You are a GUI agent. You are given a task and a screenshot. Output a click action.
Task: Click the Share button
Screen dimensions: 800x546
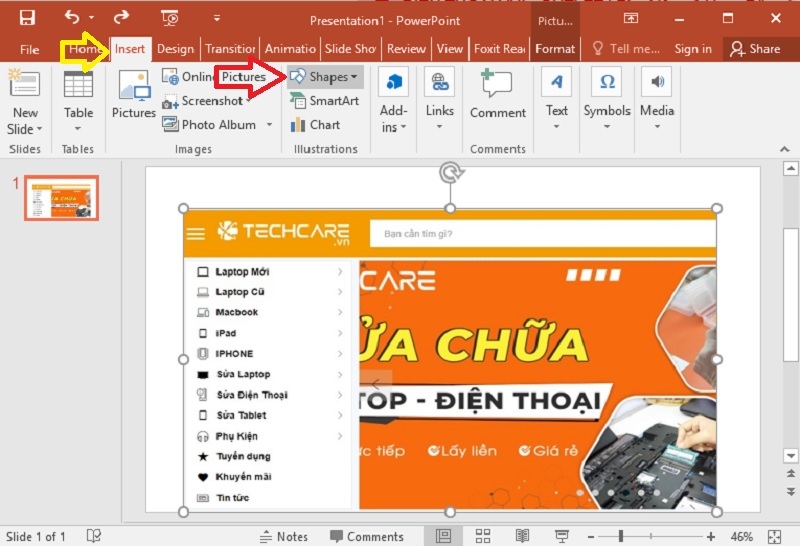(755, 49)
